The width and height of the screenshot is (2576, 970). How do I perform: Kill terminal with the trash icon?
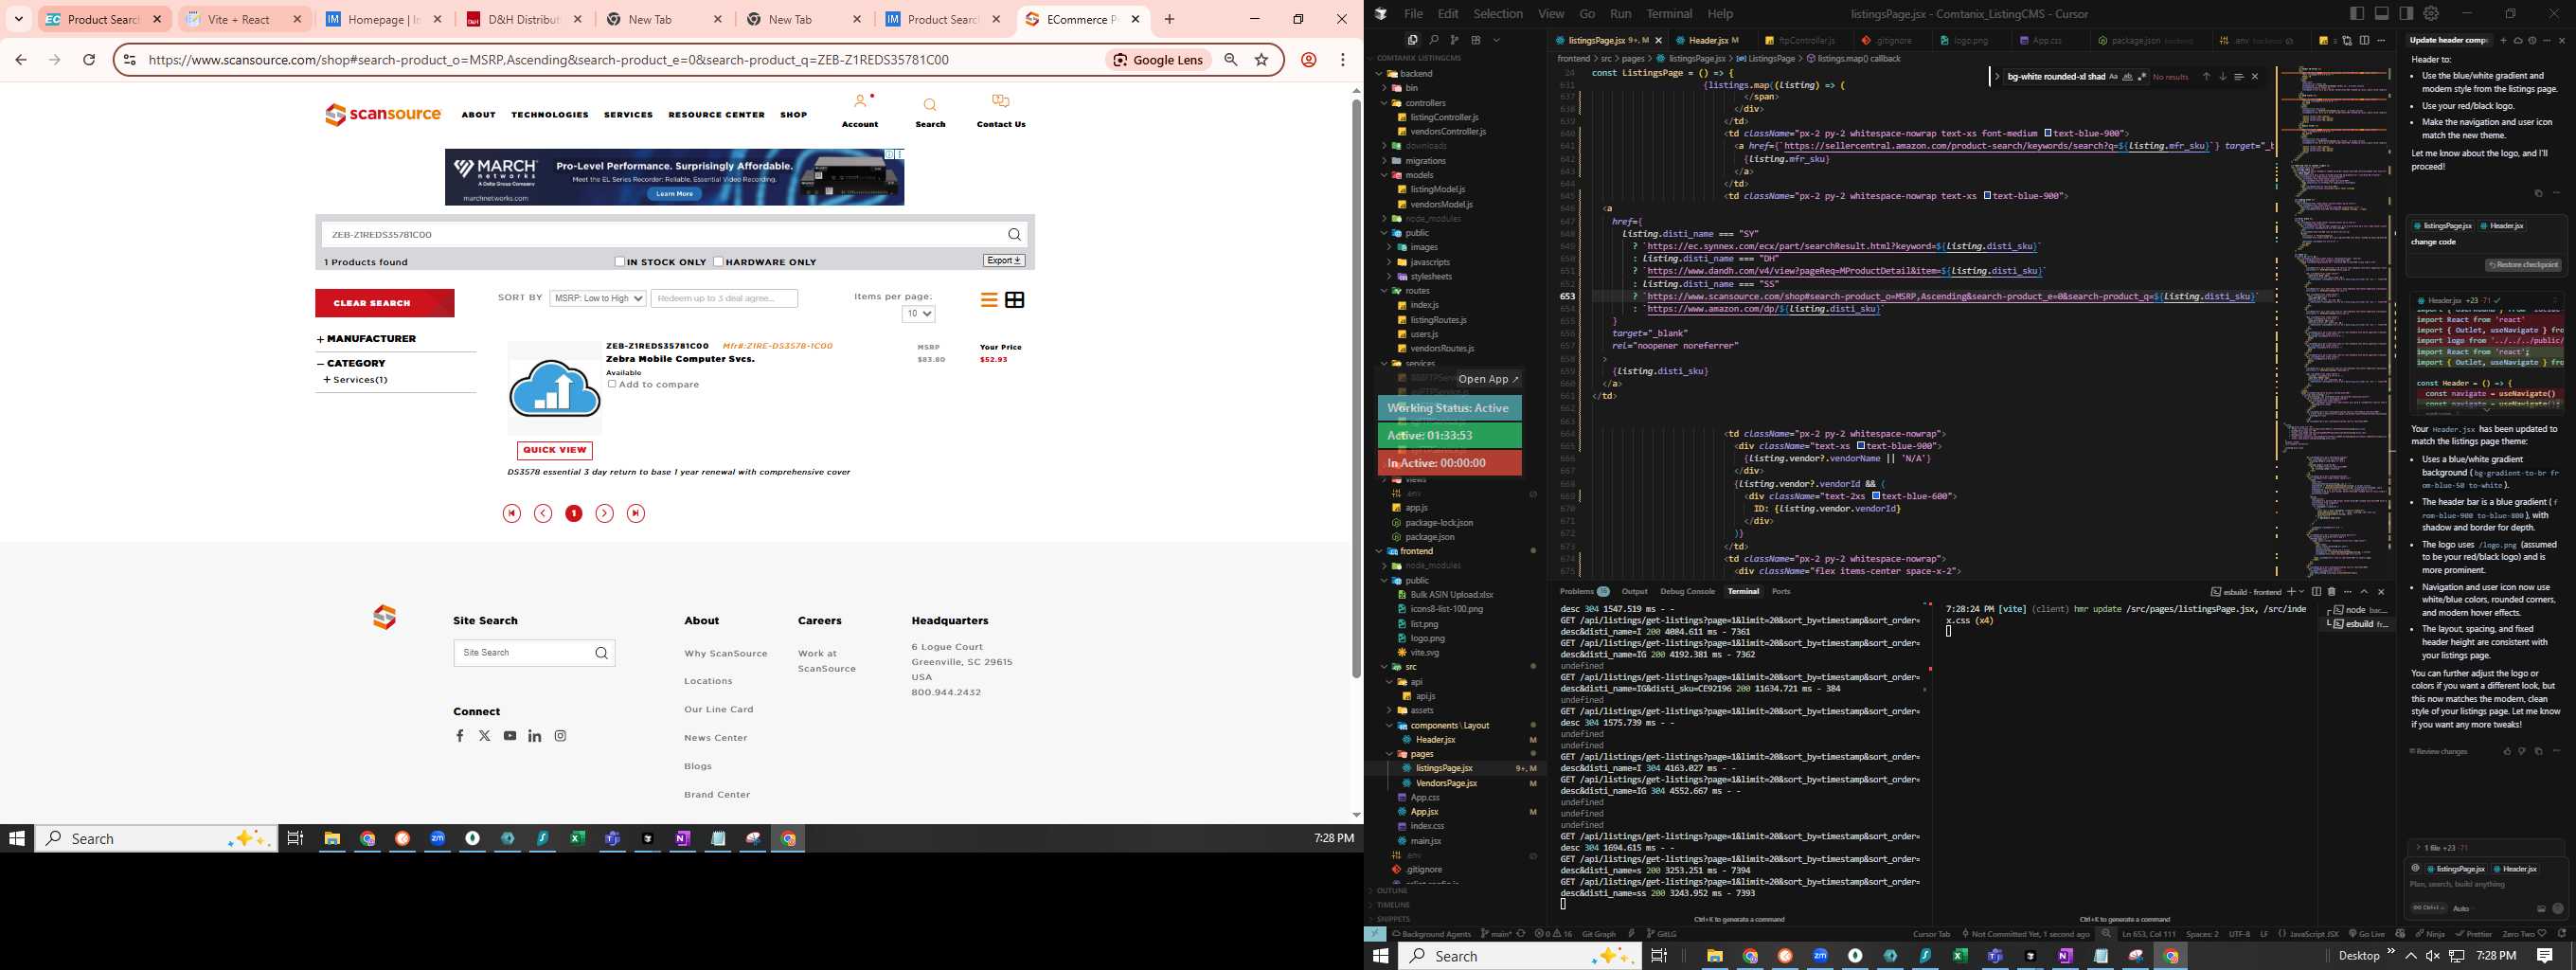click(x=2332, y=591)
